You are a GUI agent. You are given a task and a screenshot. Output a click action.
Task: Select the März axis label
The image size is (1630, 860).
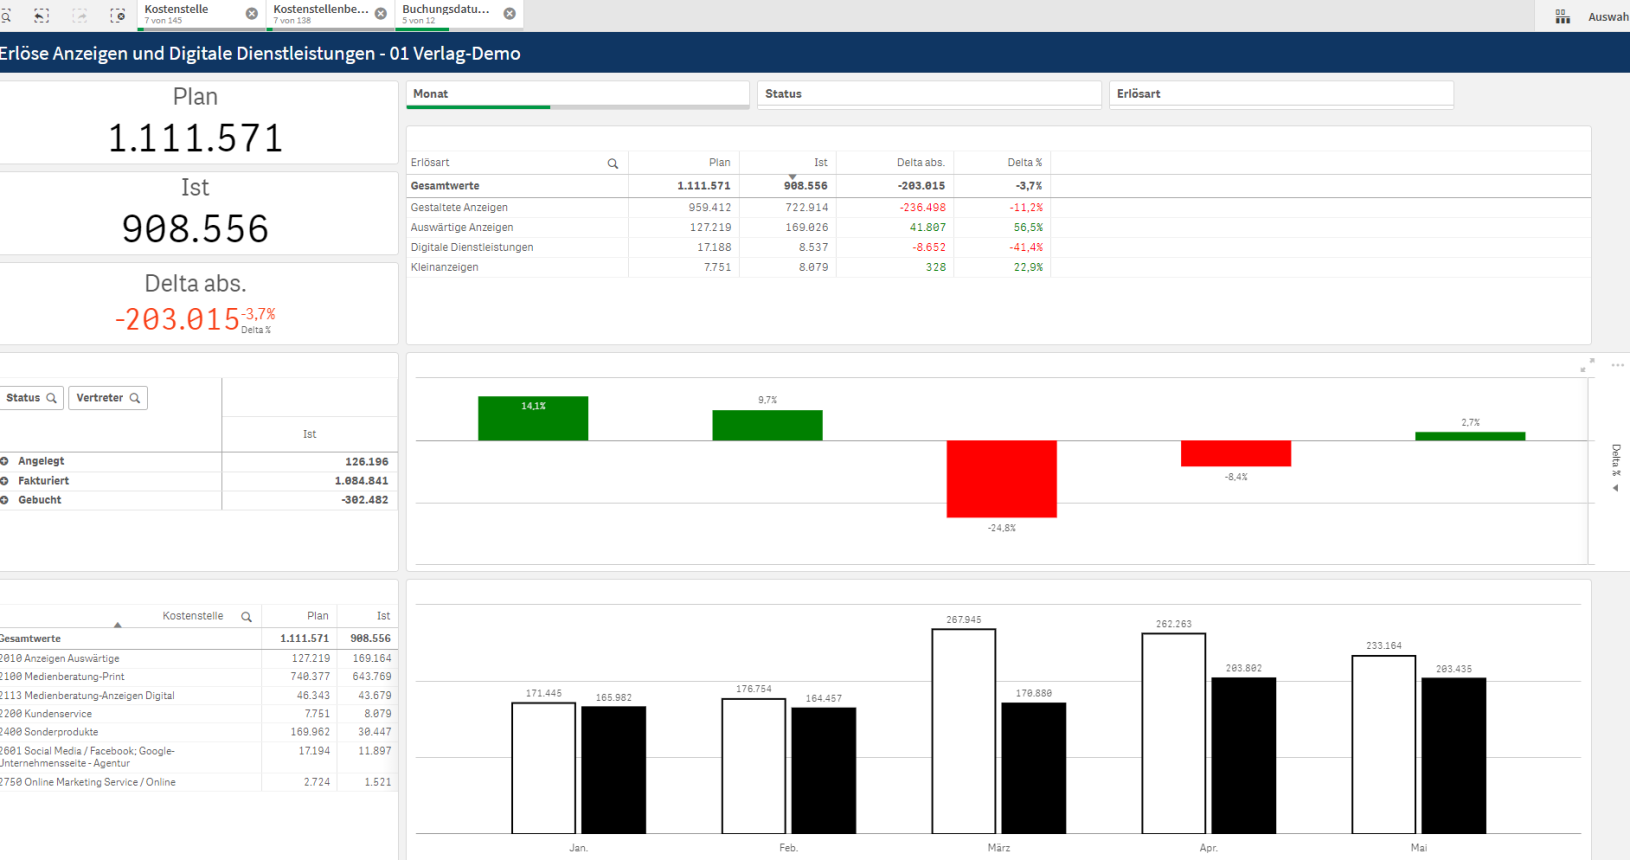coord(999,848)
